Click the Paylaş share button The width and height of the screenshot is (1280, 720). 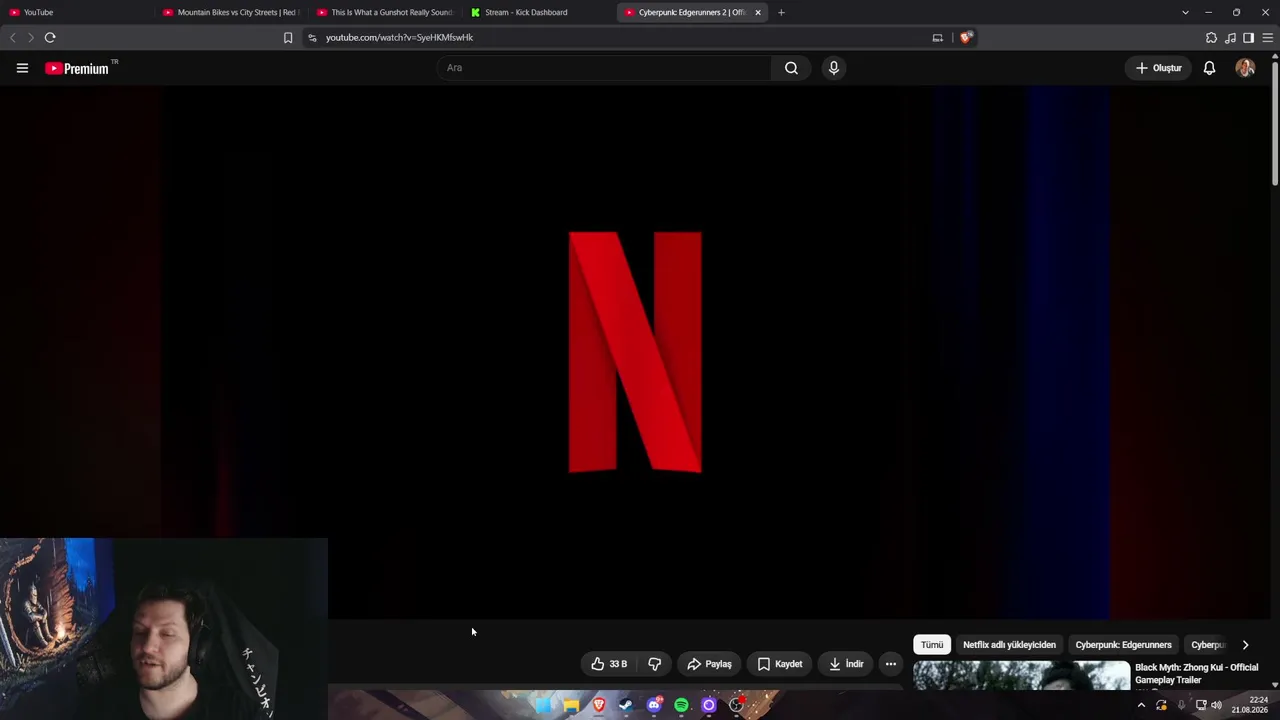pos(709,664)
